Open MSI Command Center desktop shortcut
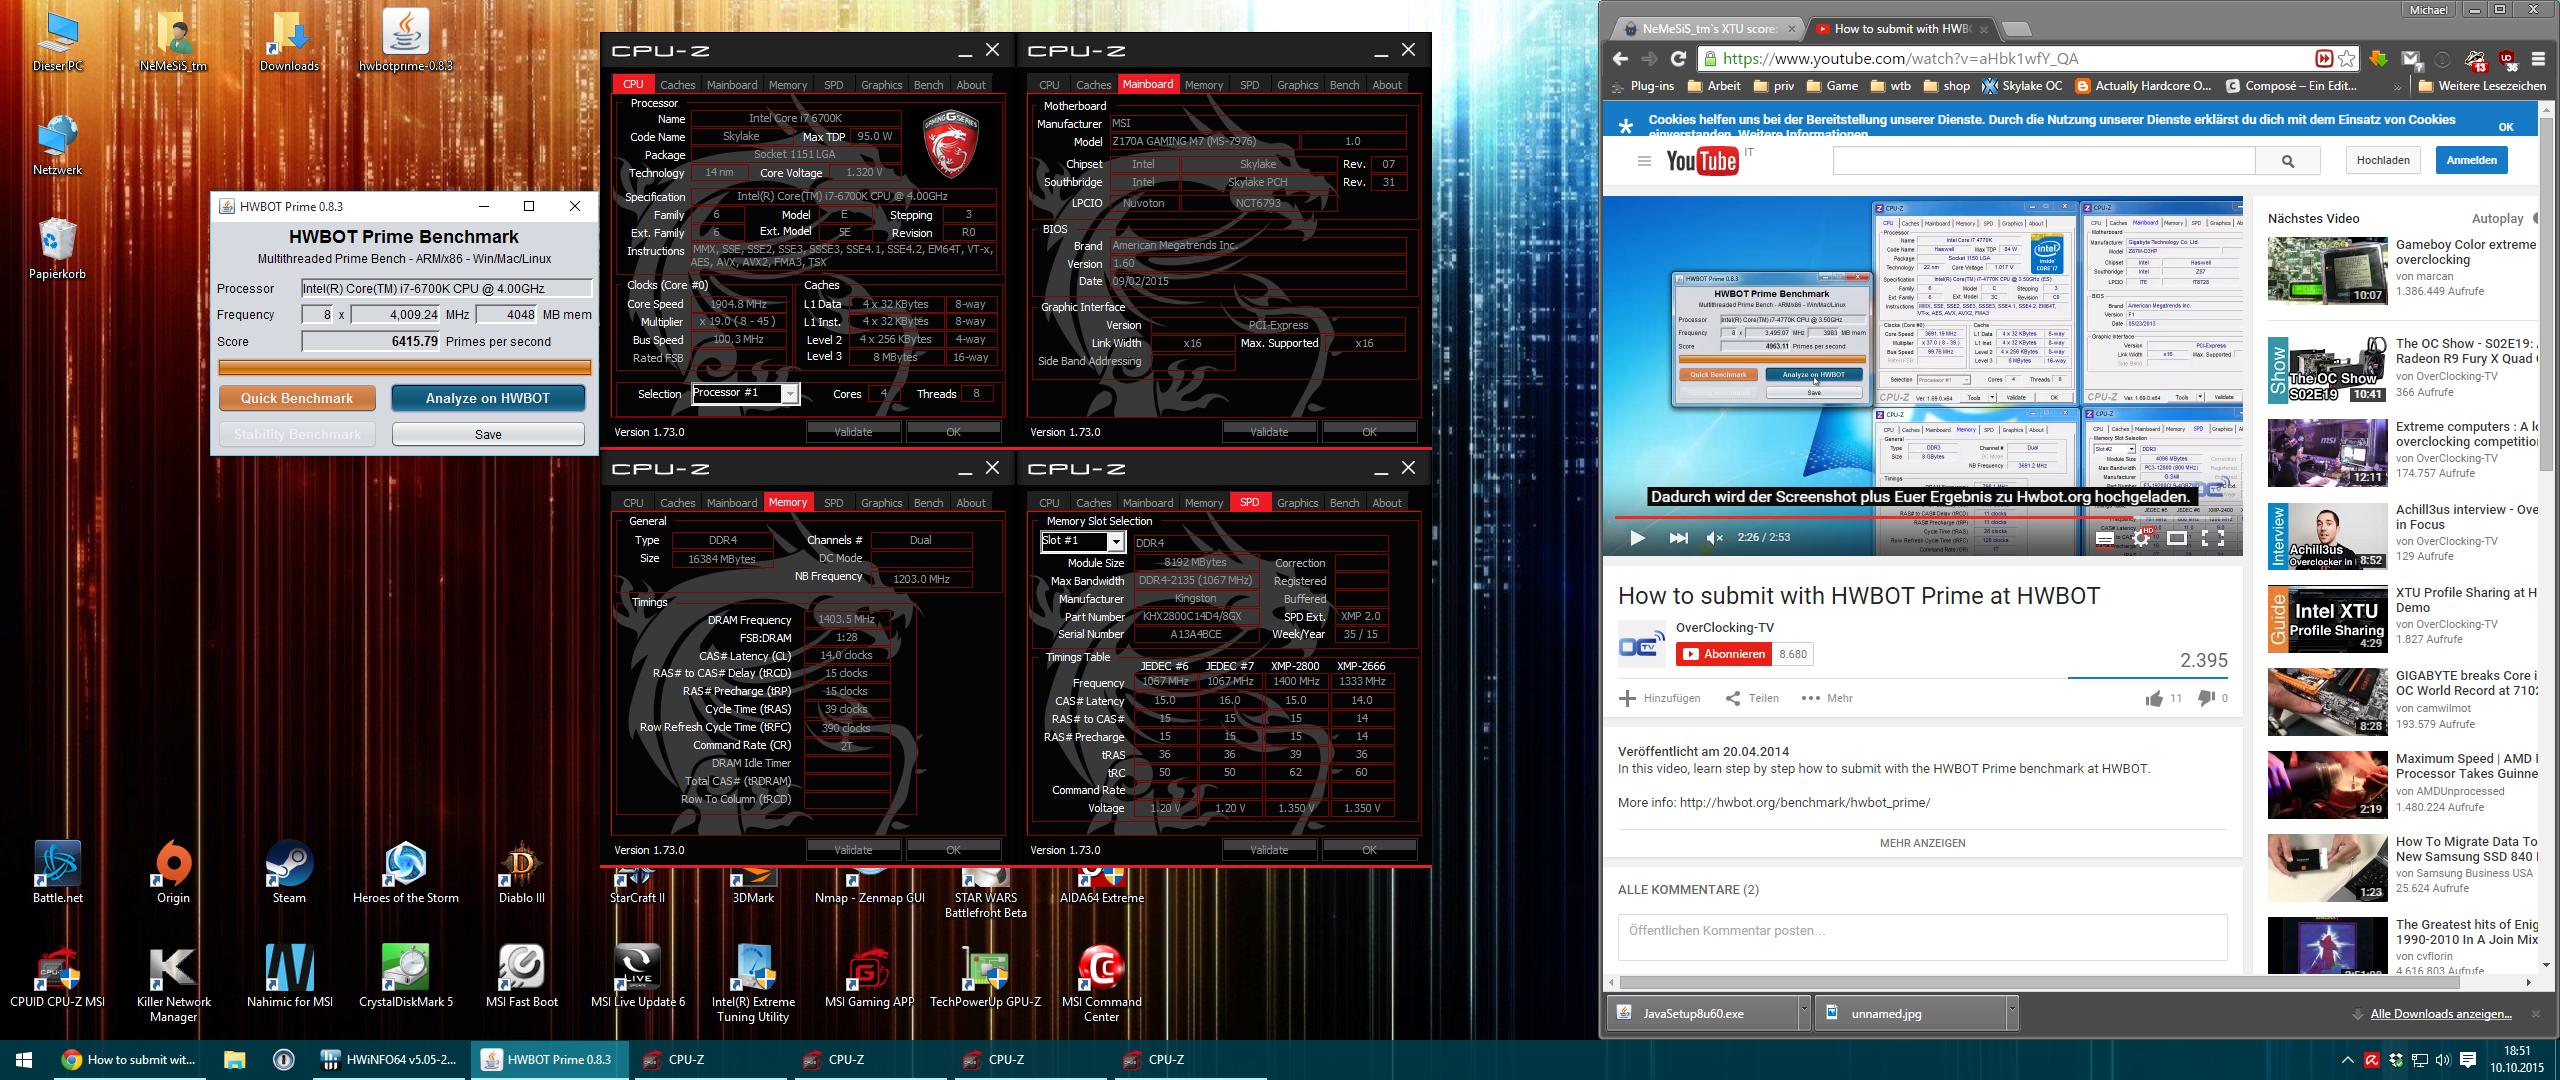 pos(1101,983)
